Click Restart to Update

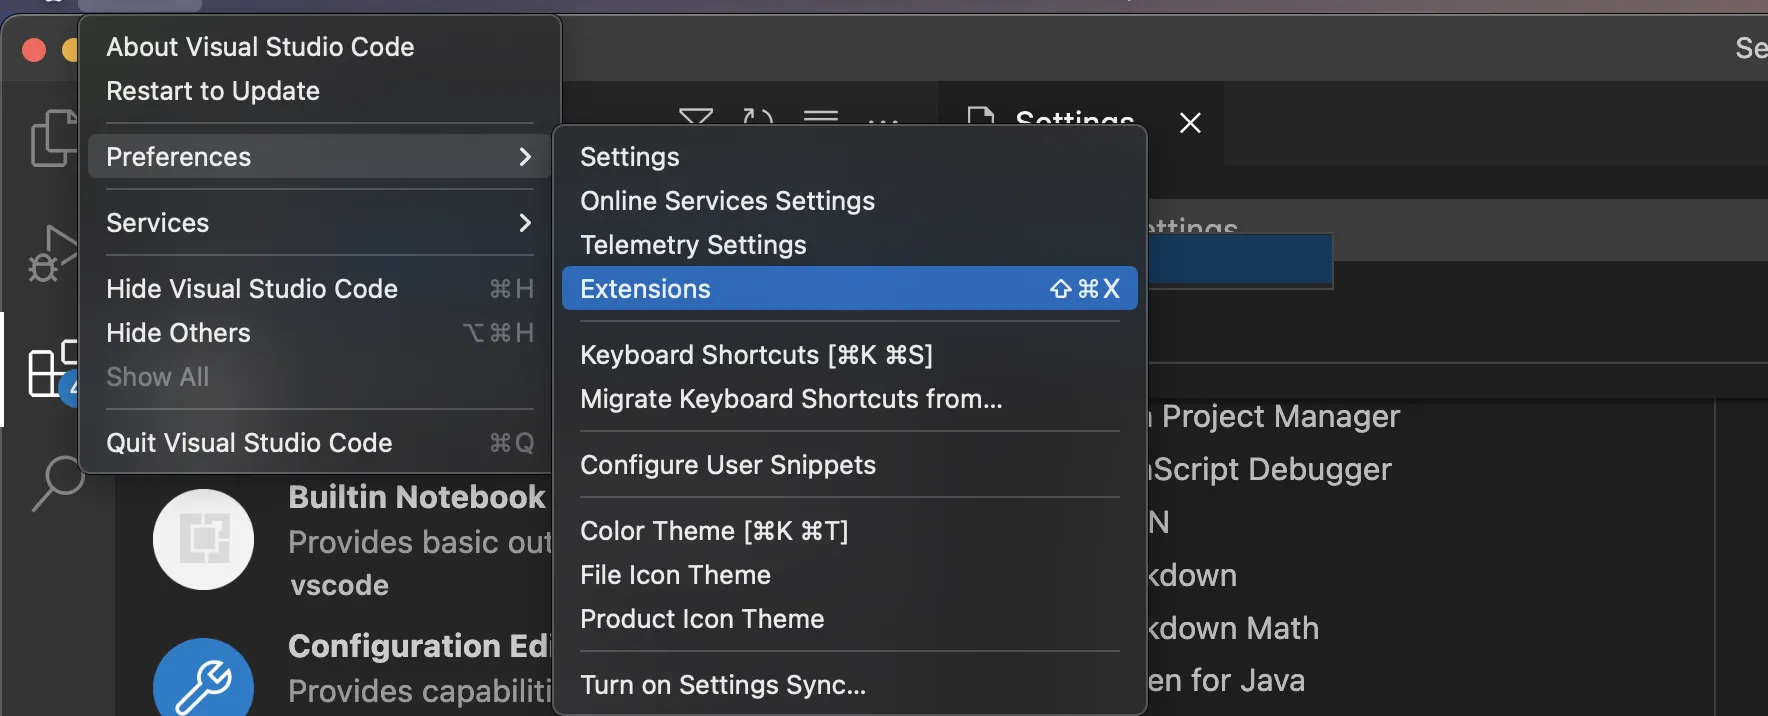tap(213, 91)
